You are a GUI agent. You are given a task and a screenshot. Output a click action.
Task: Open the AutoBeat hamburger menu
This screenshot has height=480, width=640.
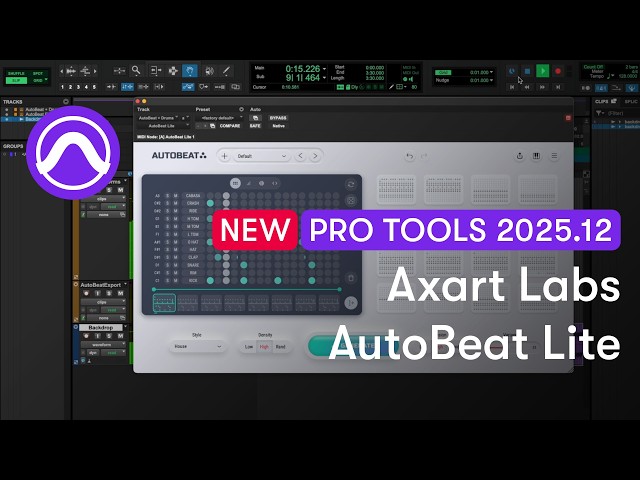[554, 156]
